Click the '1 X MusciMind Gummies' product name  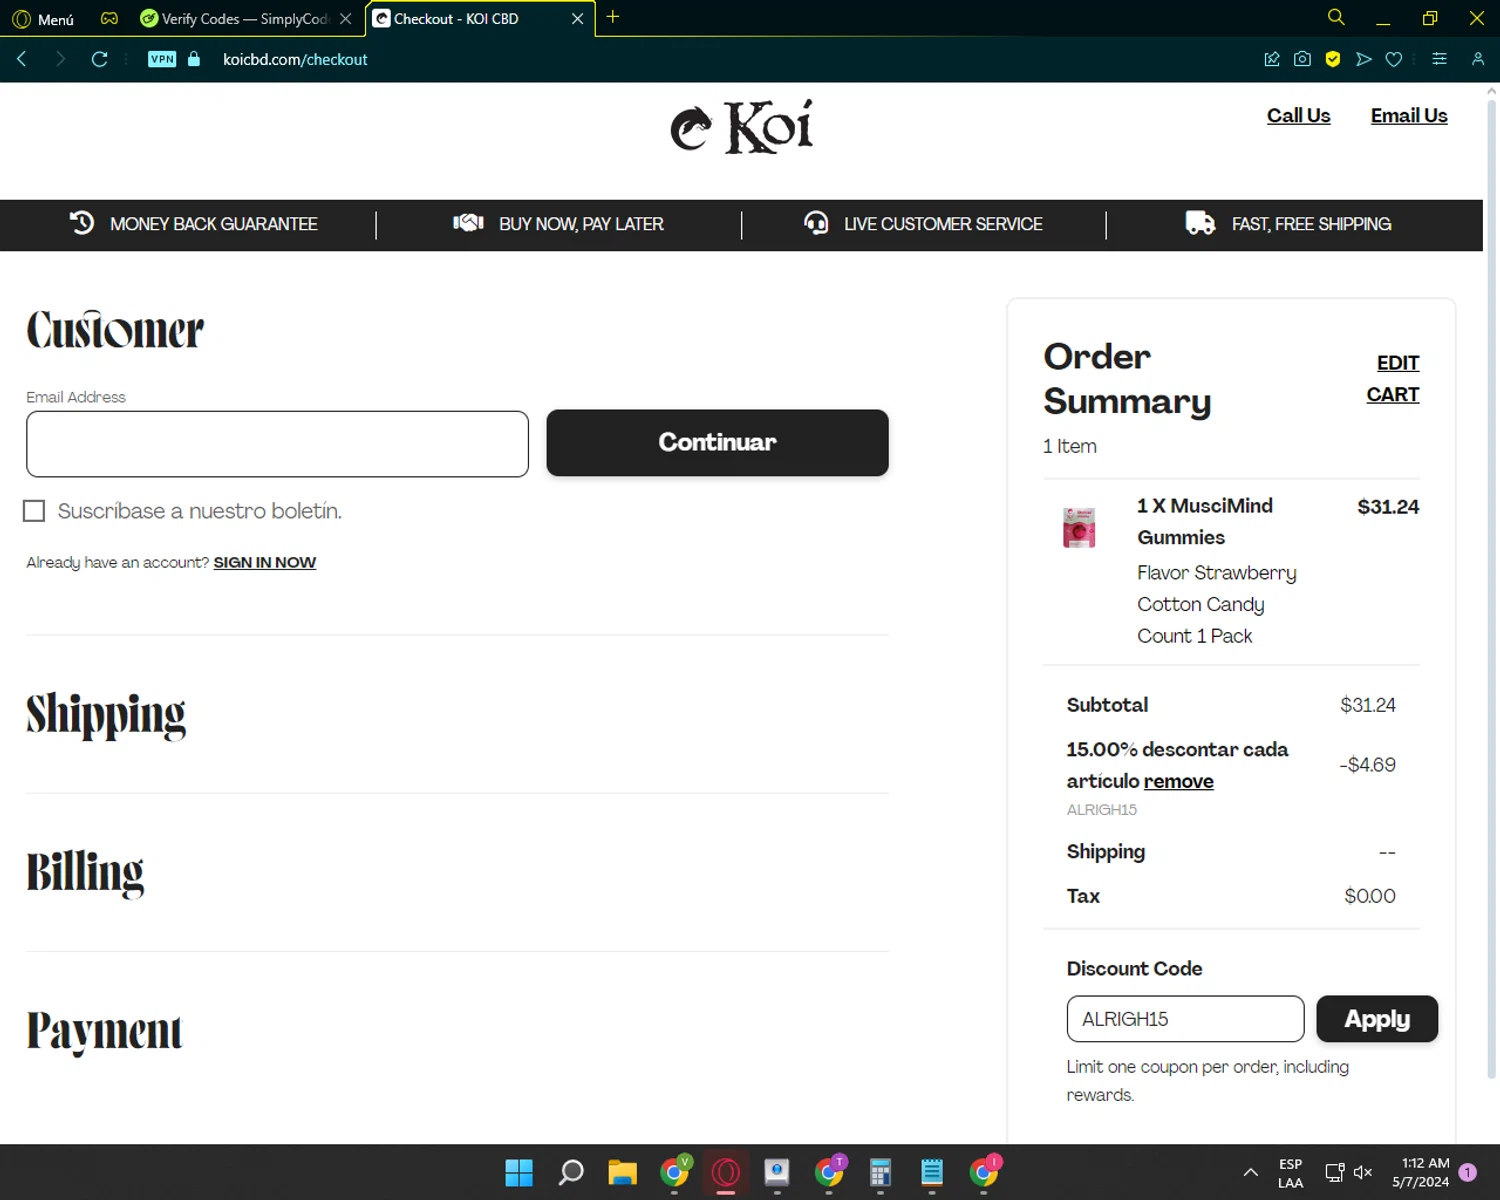click(x=1205, y=522)
